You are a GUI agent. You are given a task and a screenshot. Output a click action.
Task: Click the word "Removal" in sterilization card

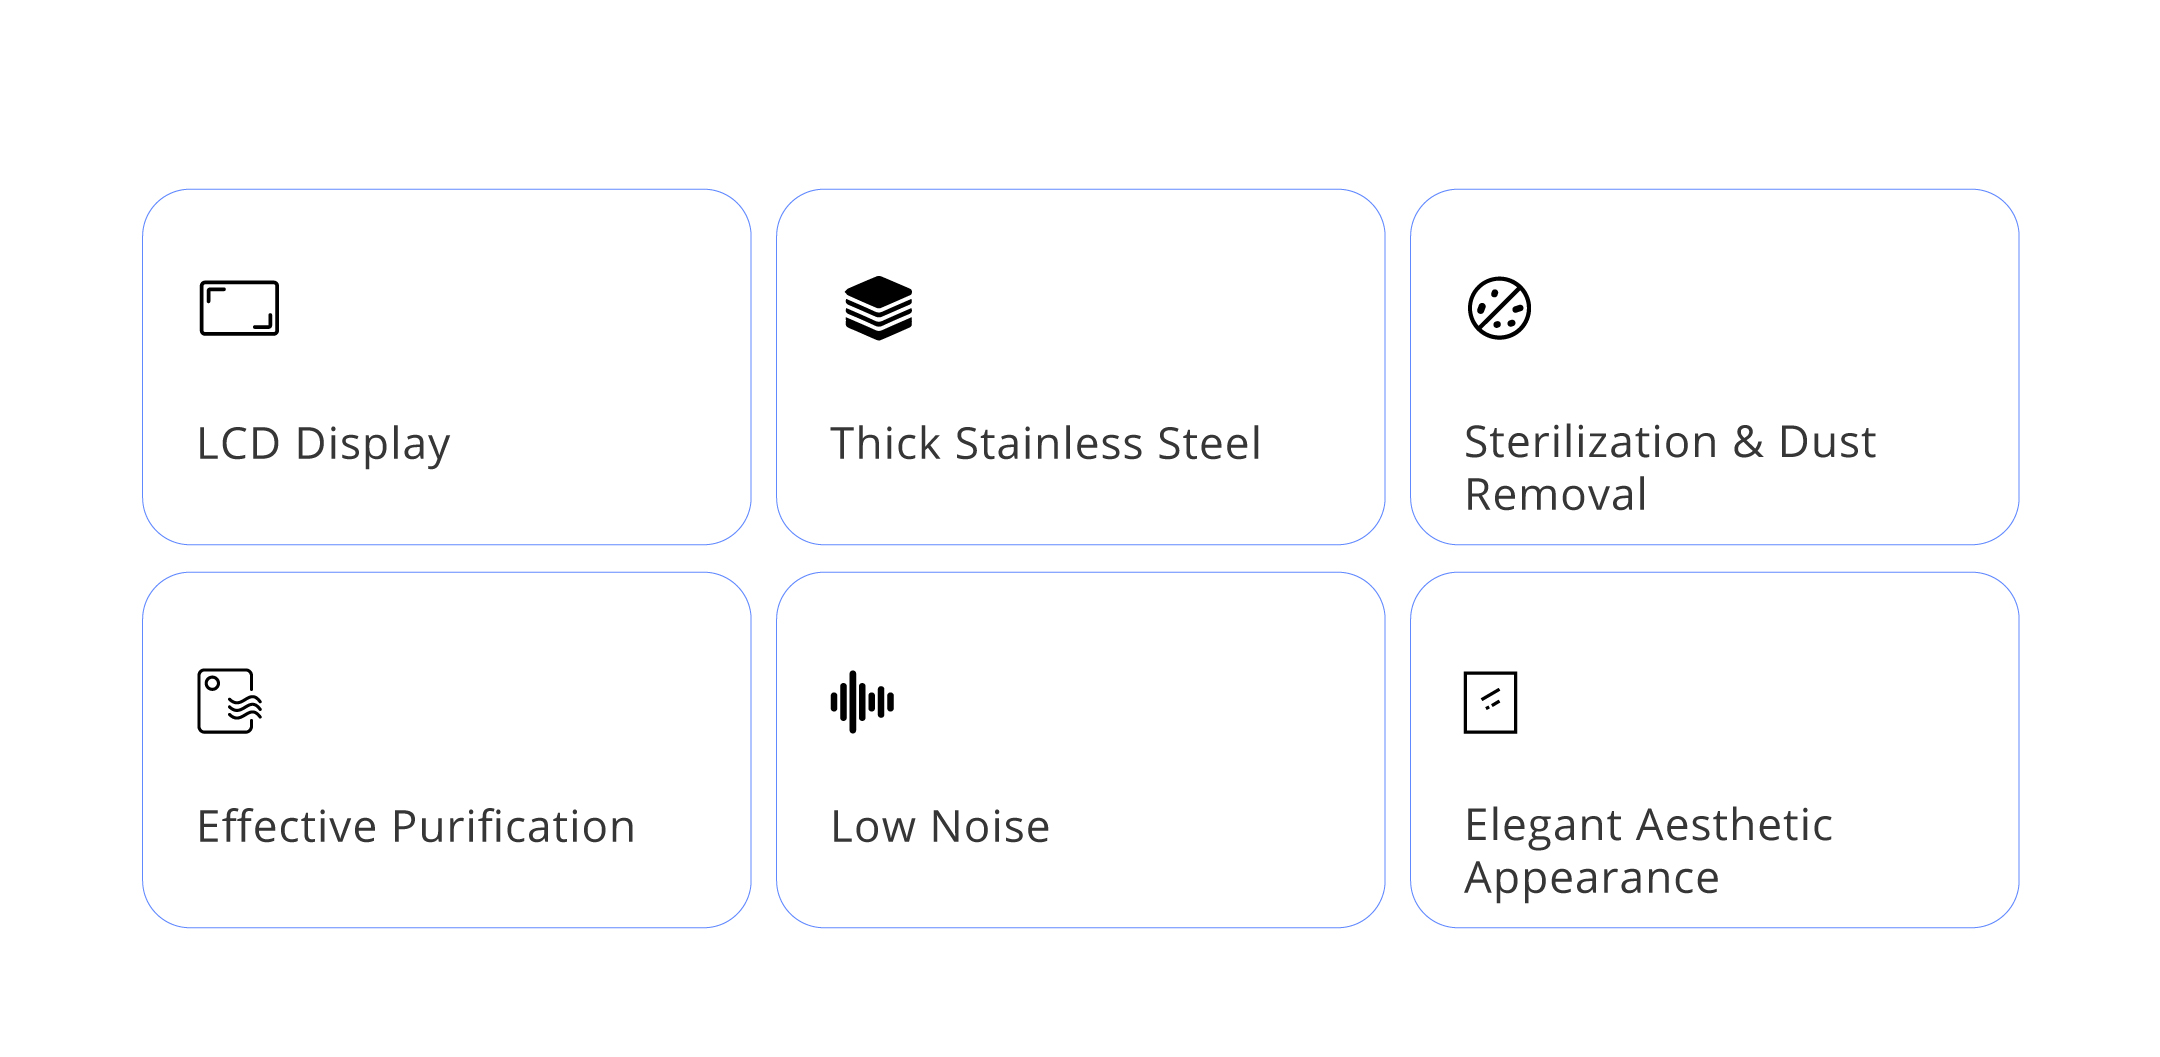coord(1555,495)
